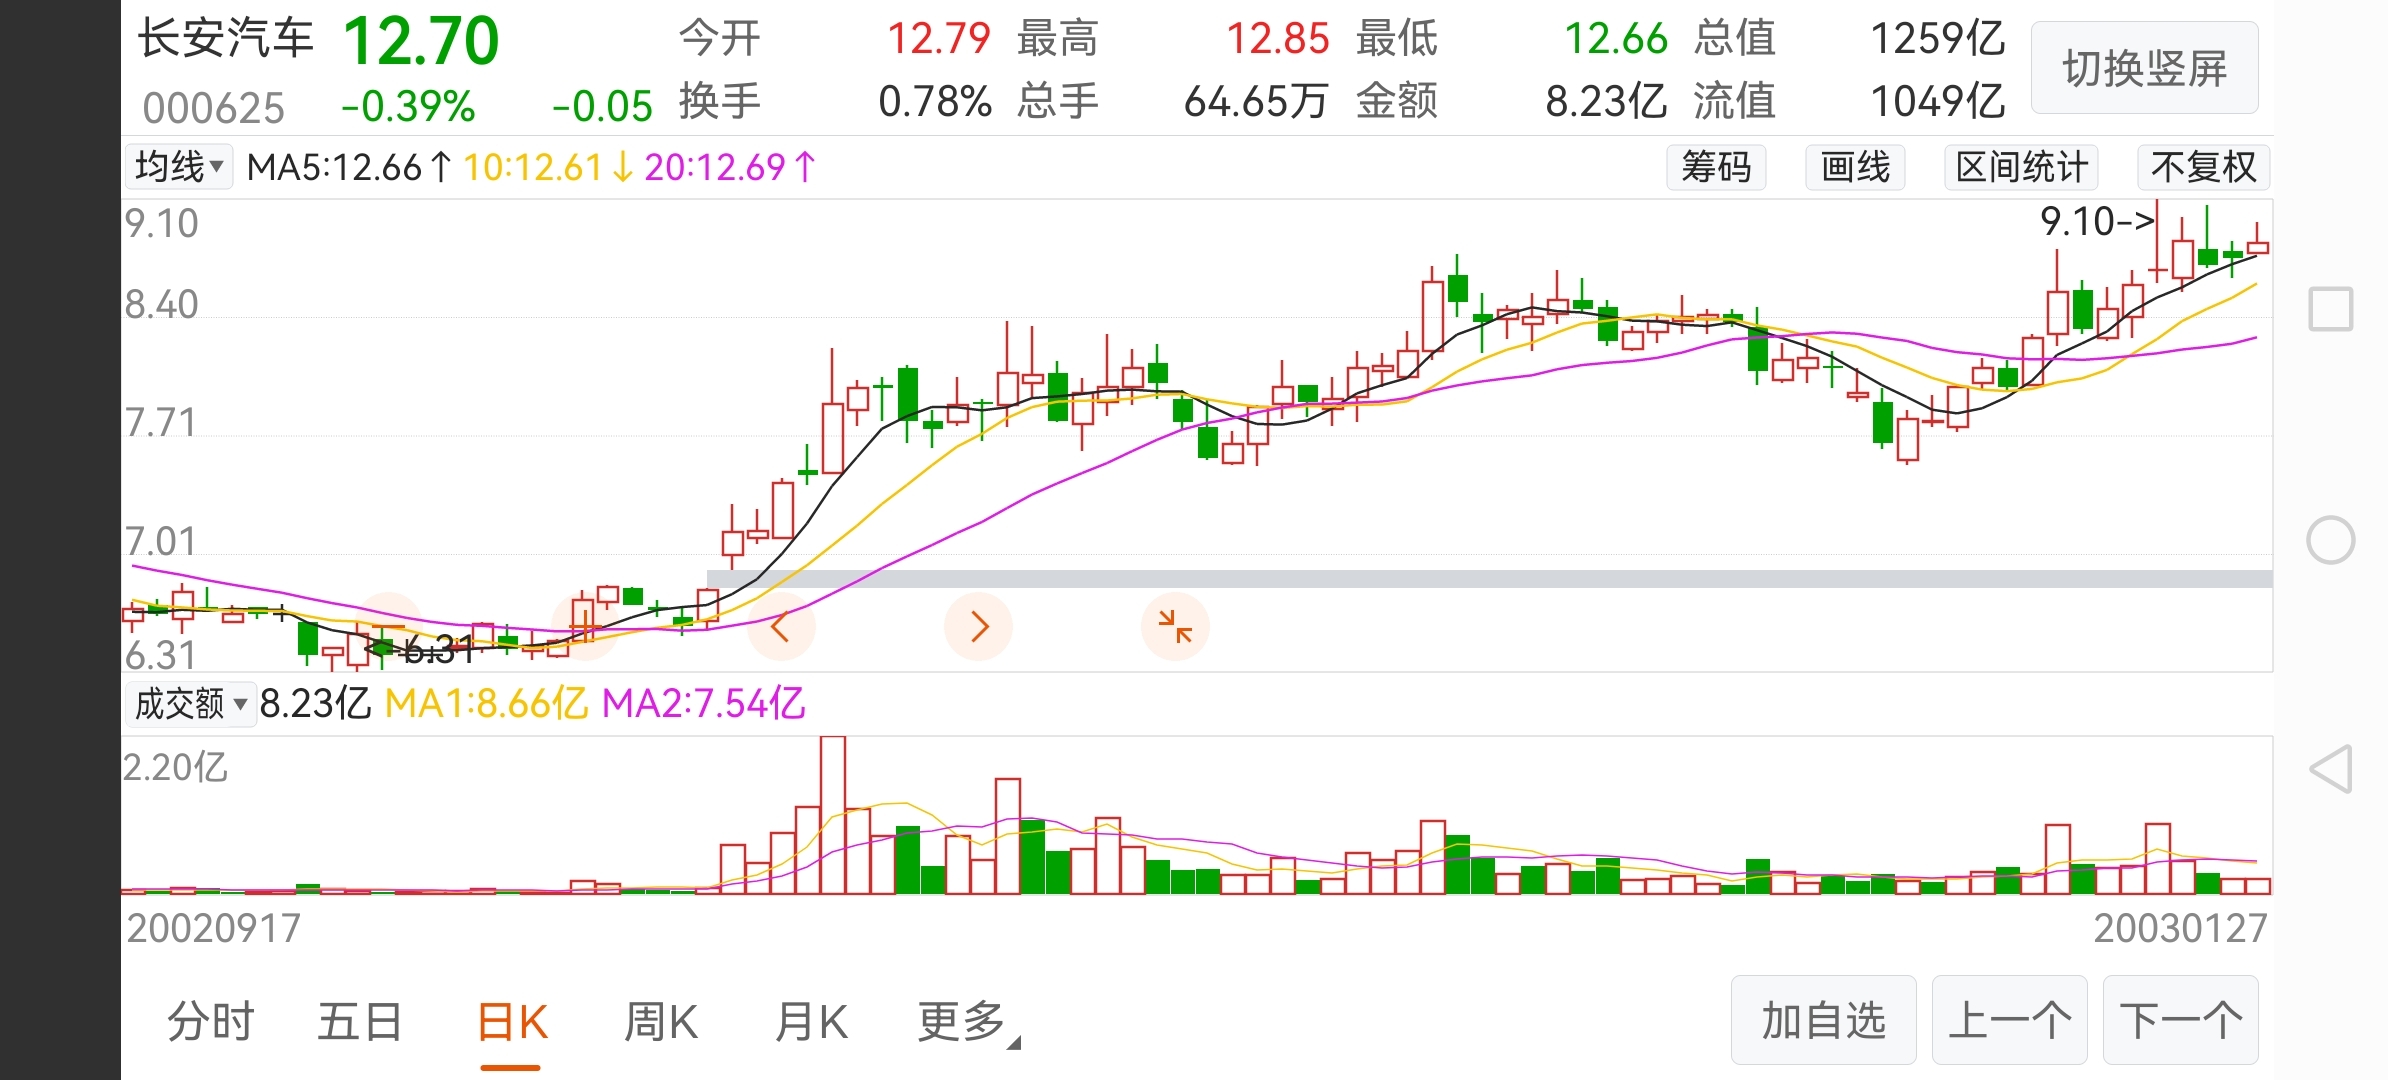Tap the Android recent apps square button

coord(2330,309)
